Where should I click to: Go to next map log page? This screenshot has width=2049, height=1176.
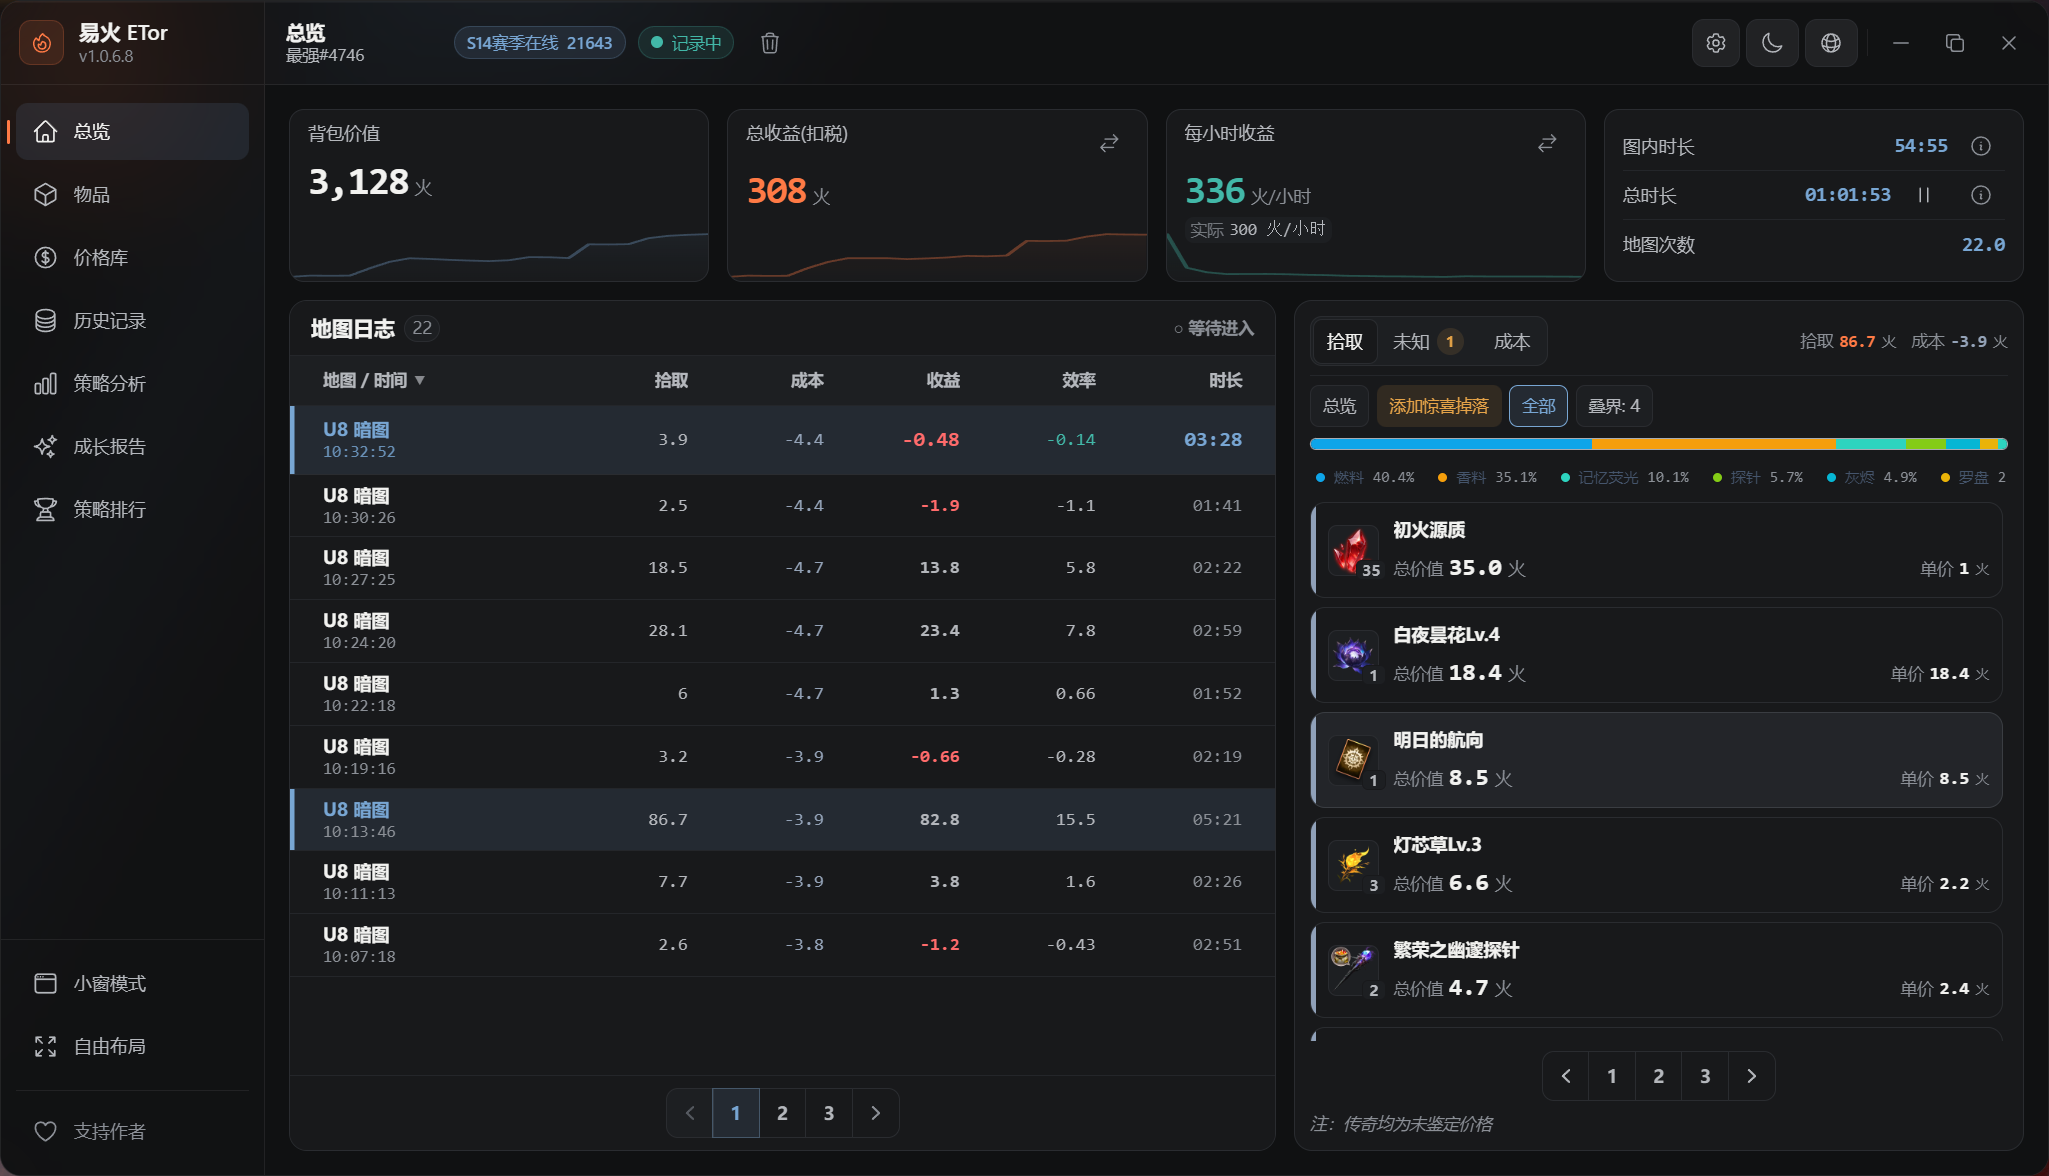(x=876, y=1113)
